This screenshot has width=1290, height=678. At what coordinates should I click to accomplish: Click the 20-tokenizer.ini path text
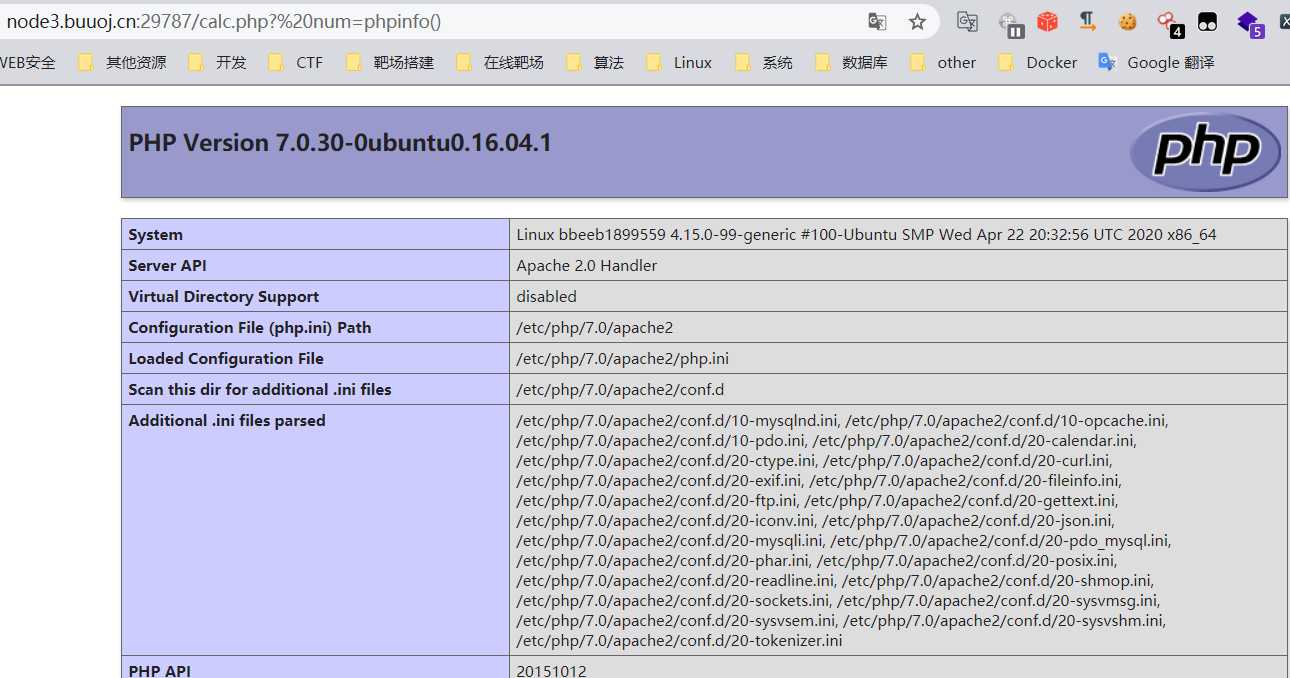679,641
